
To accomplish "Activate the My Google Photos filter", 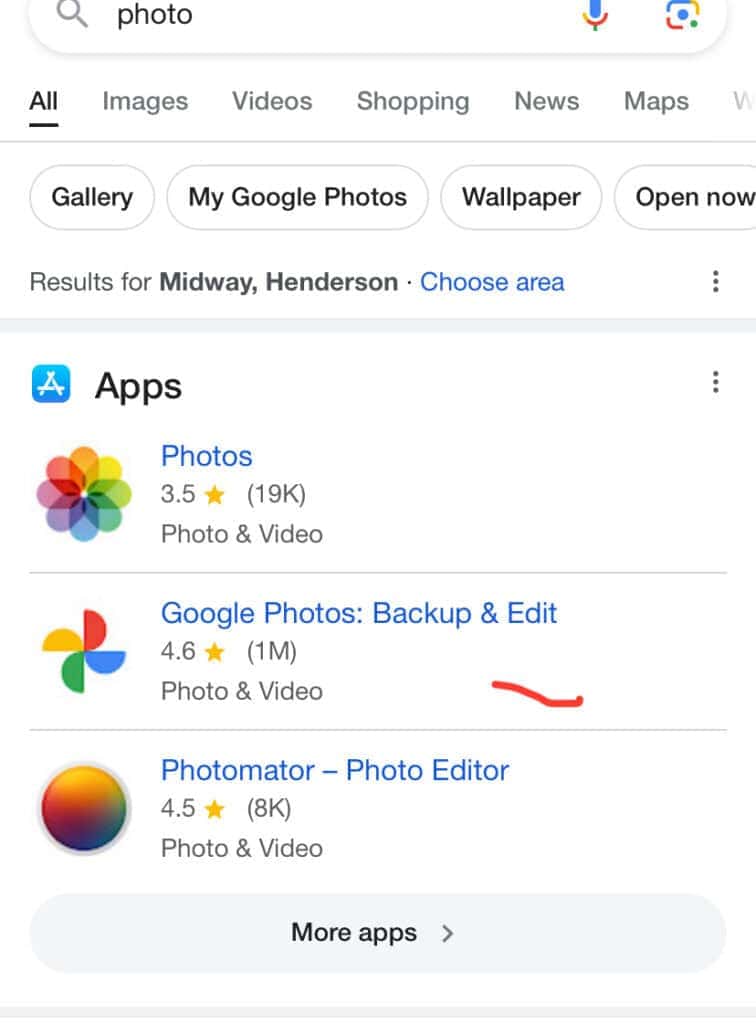I will pos(296,197).
